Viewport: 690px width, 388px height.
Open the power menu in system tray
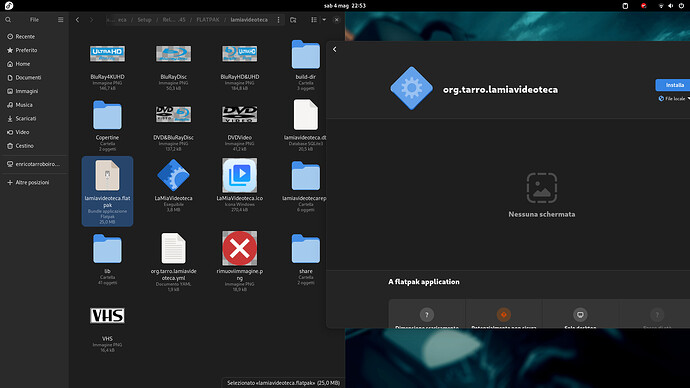point(681,6)
